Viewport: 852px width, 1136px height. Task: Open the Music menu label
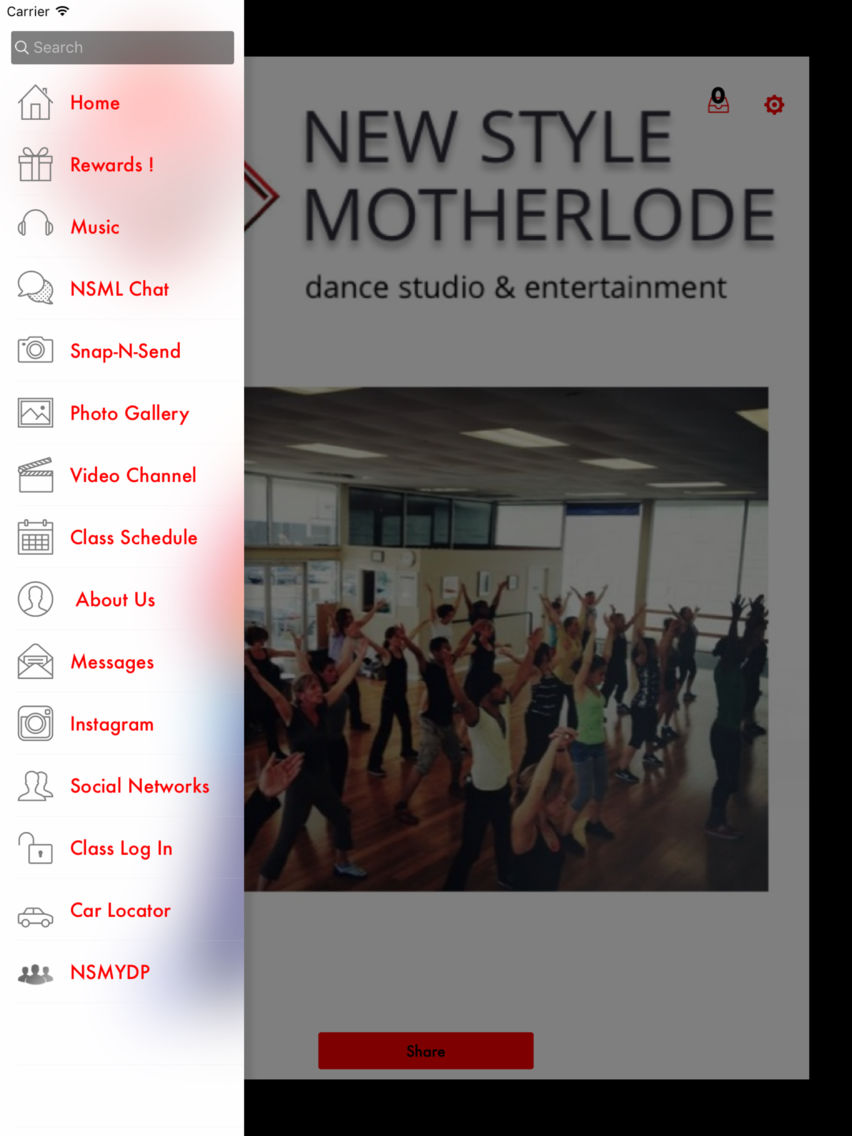[95, 227]
